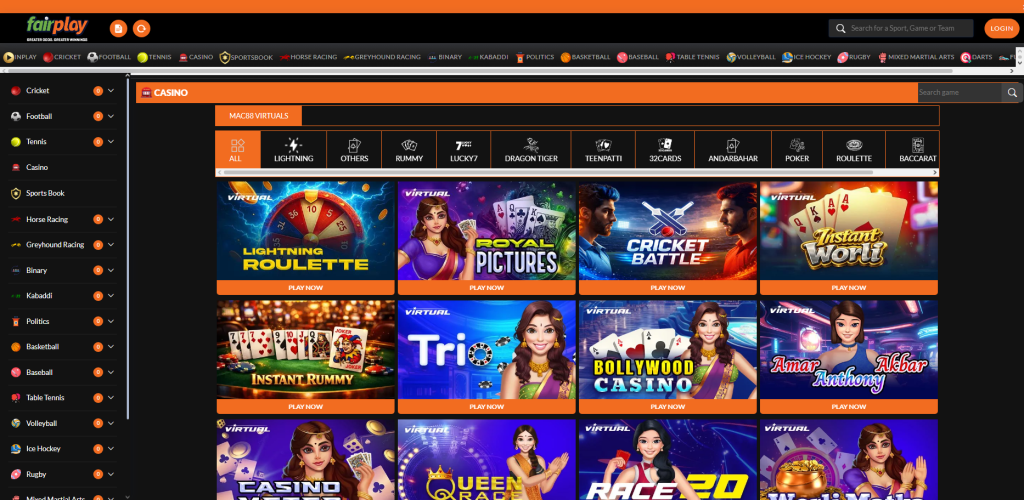This screenshot has width=1024, height=500.
Task: Open the document icon next to logo
Action: coord(118,28)
